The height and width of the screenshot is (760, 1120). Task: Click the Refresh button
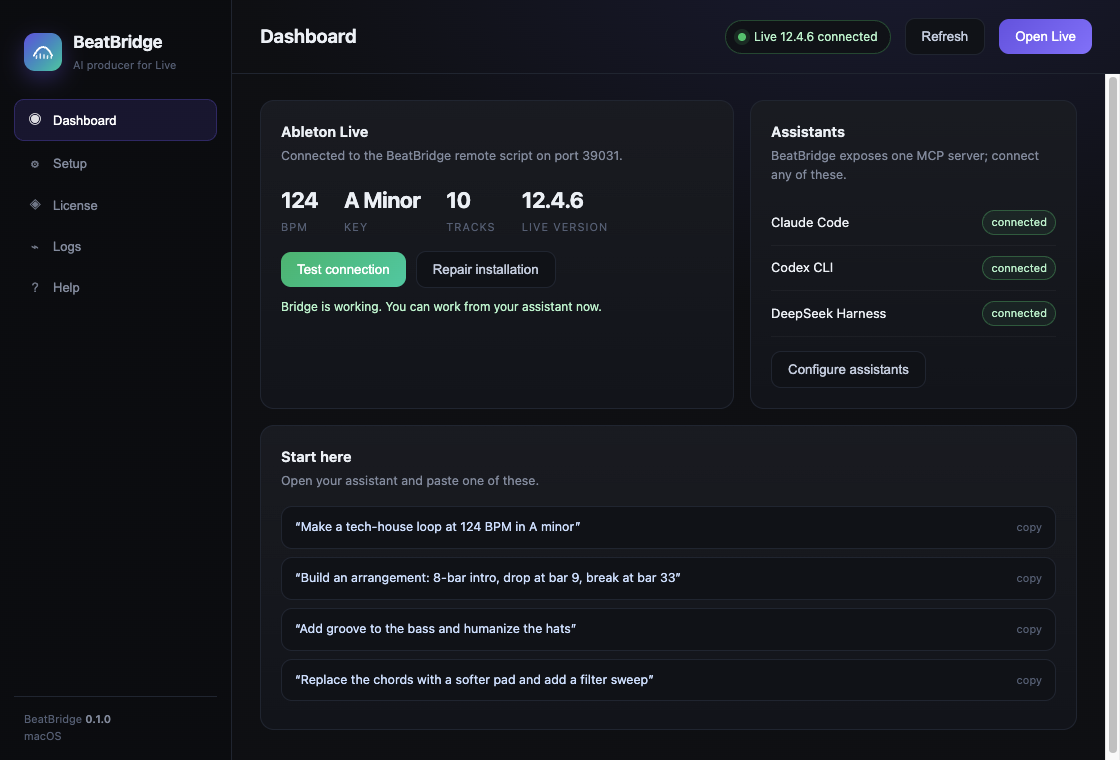(944, 36)
